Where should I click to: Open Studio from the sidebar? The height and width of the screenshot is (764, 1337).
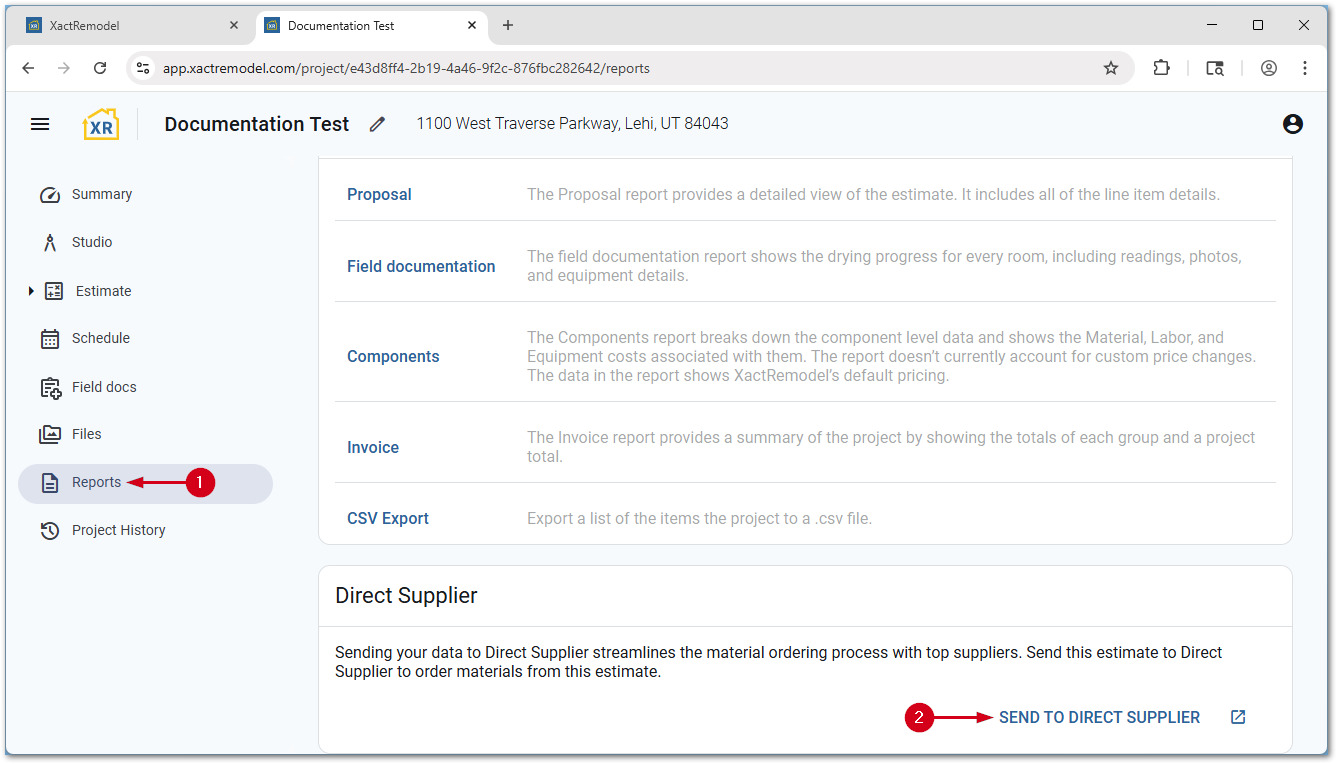(92, 242)
